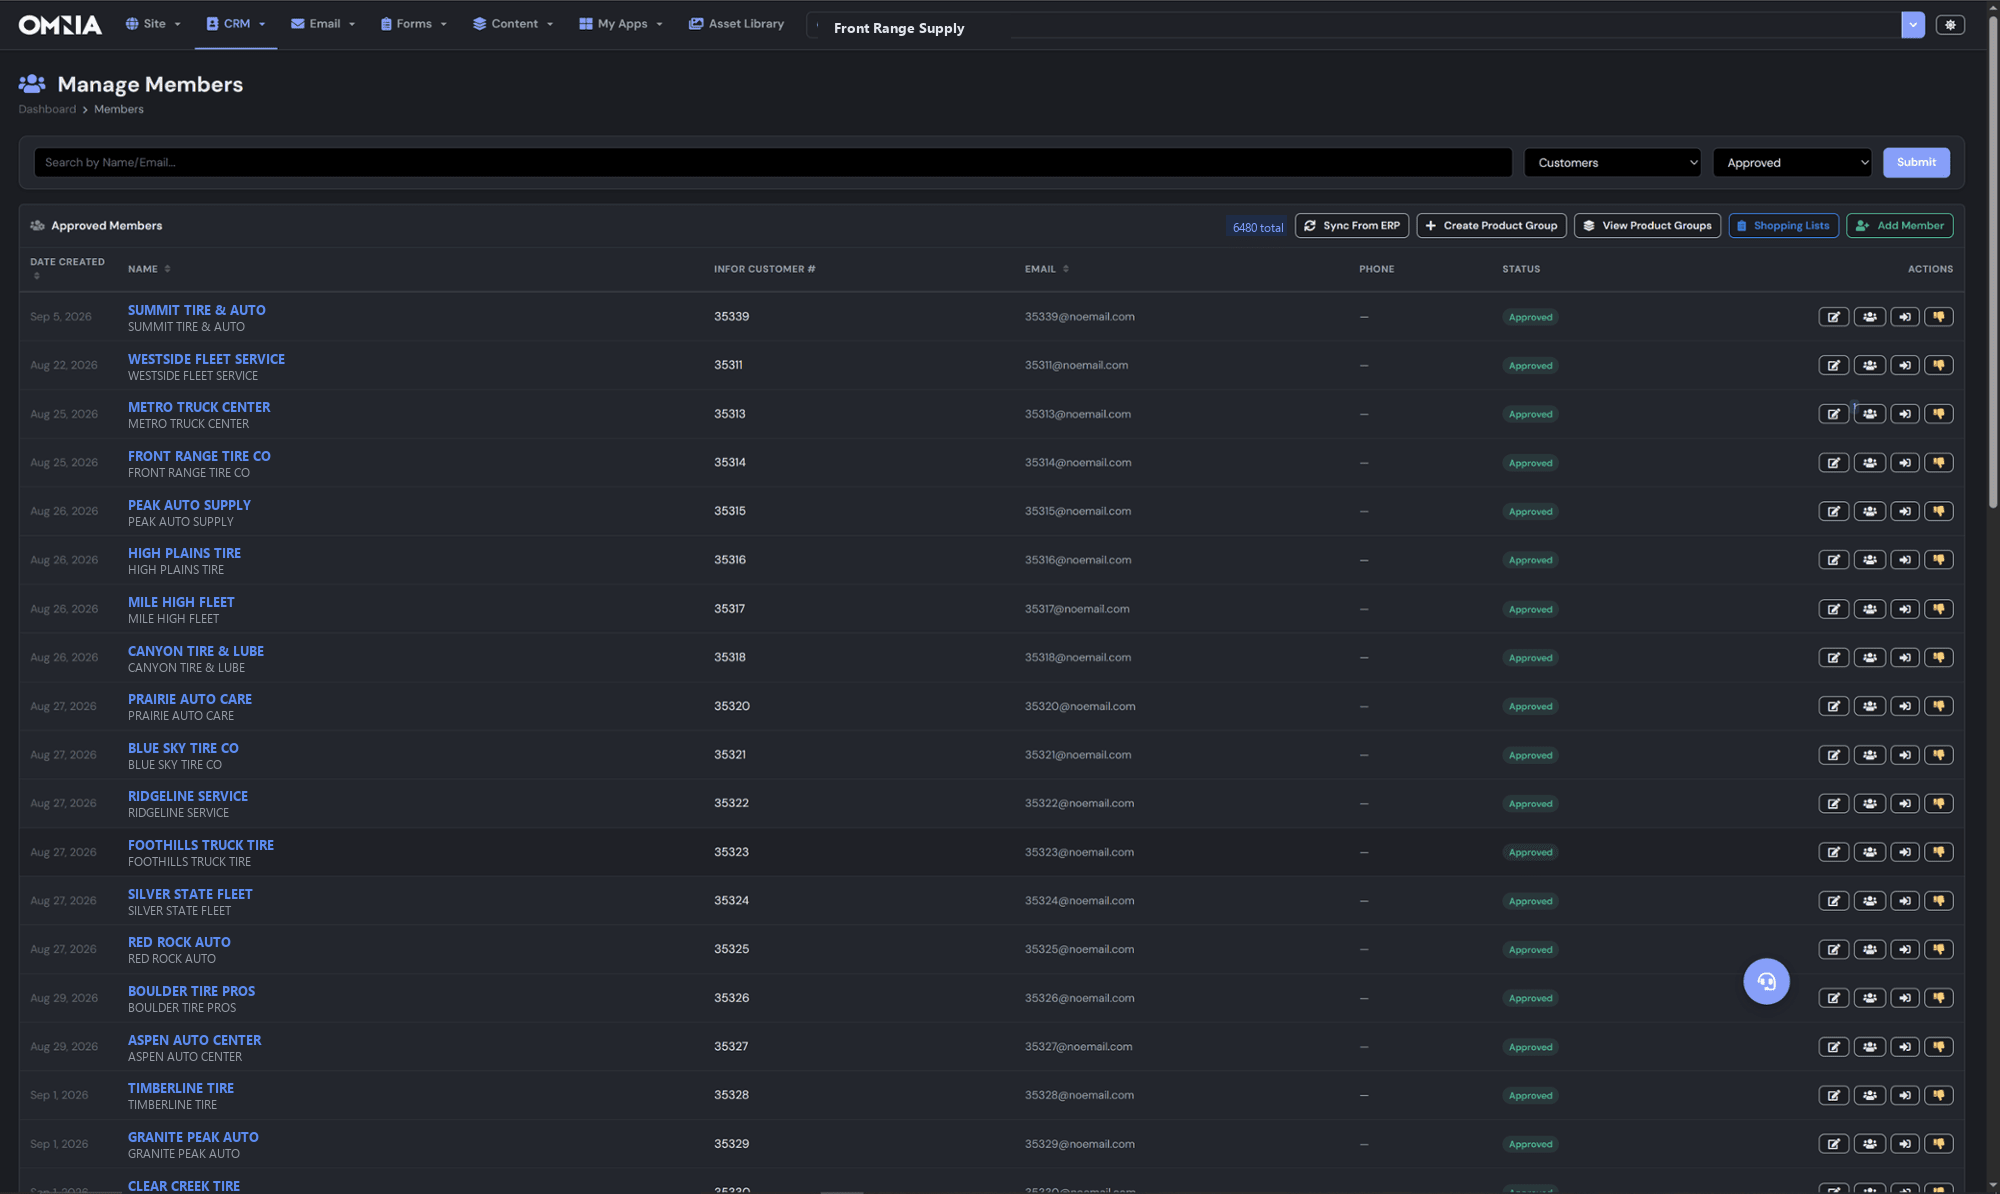Edit the GRANITE PEAK AUTO member
The image size is (2000, 1194).
(x=1833, y=1144)
